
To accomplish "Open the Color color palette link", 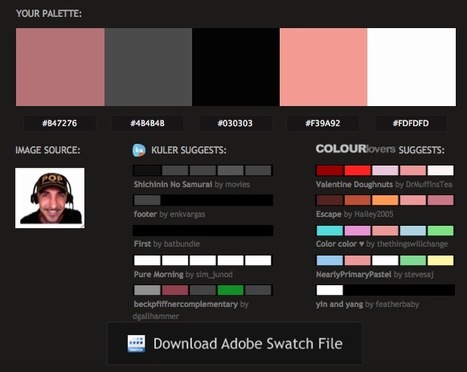I will coord(340,244).
